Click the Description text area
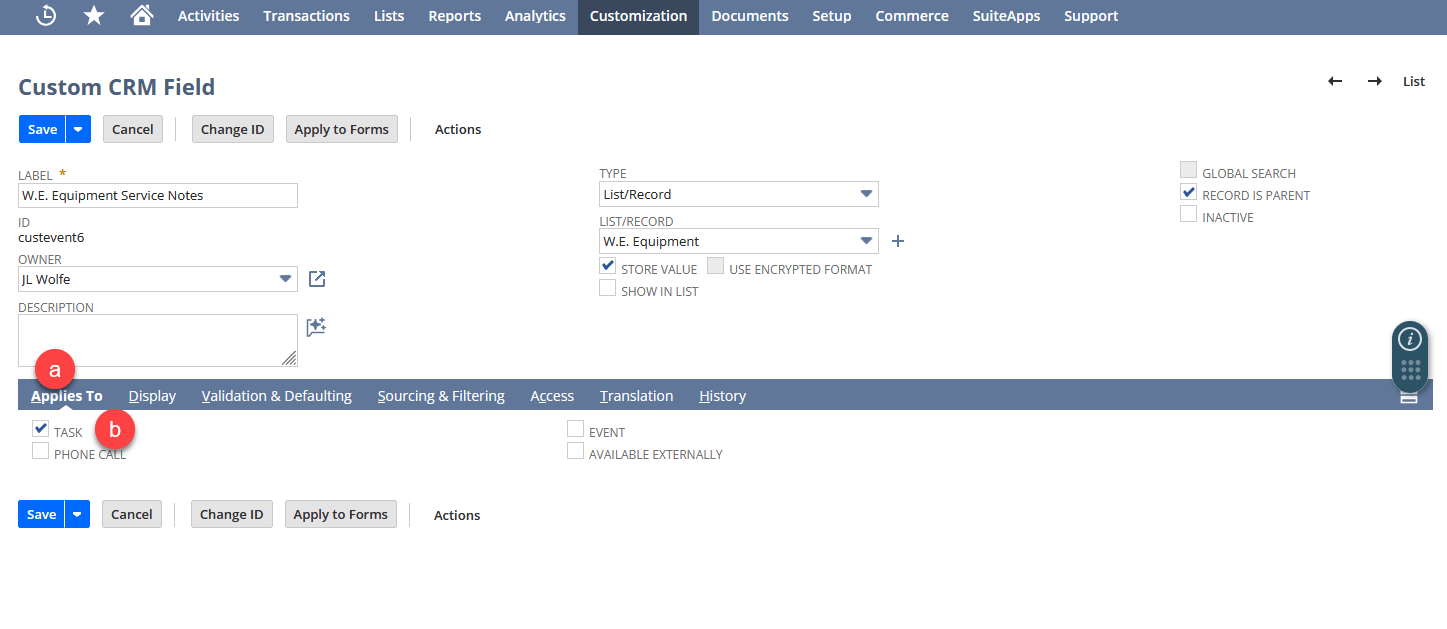The width and height of the screenshot is (1447, 629). pyautogui.click(x=158, y=341)
